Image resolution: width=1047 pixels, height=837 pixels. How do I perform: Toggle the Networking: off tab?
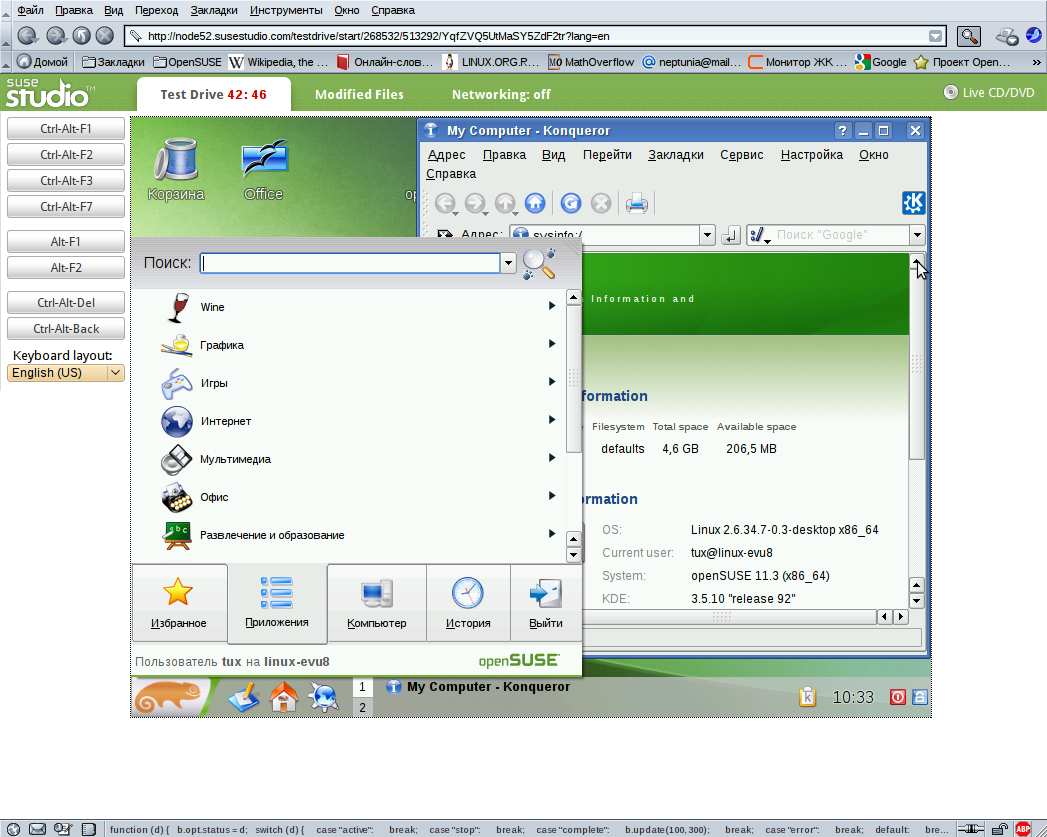(501, 95)
